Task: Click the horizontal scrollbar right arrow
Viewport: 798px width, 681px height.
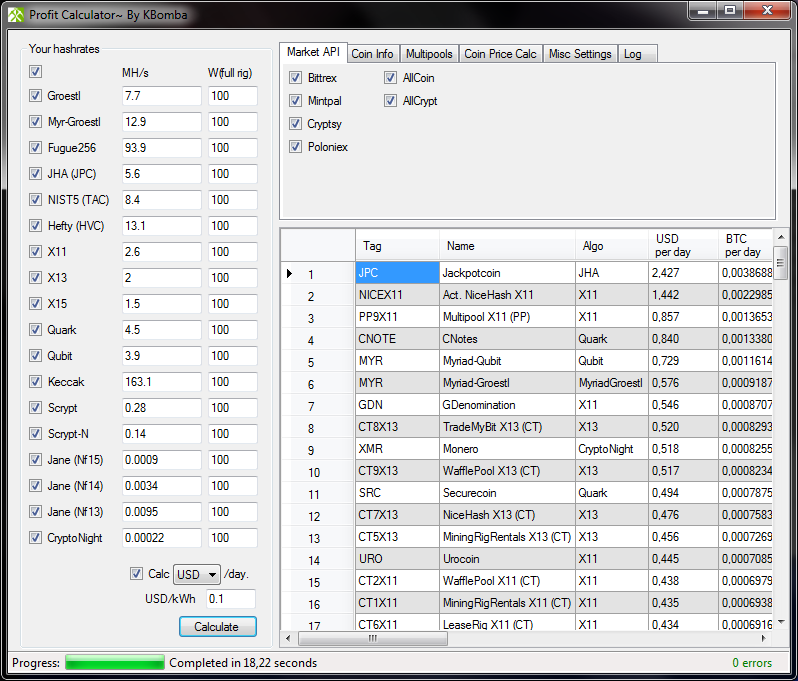Action: 763,638
